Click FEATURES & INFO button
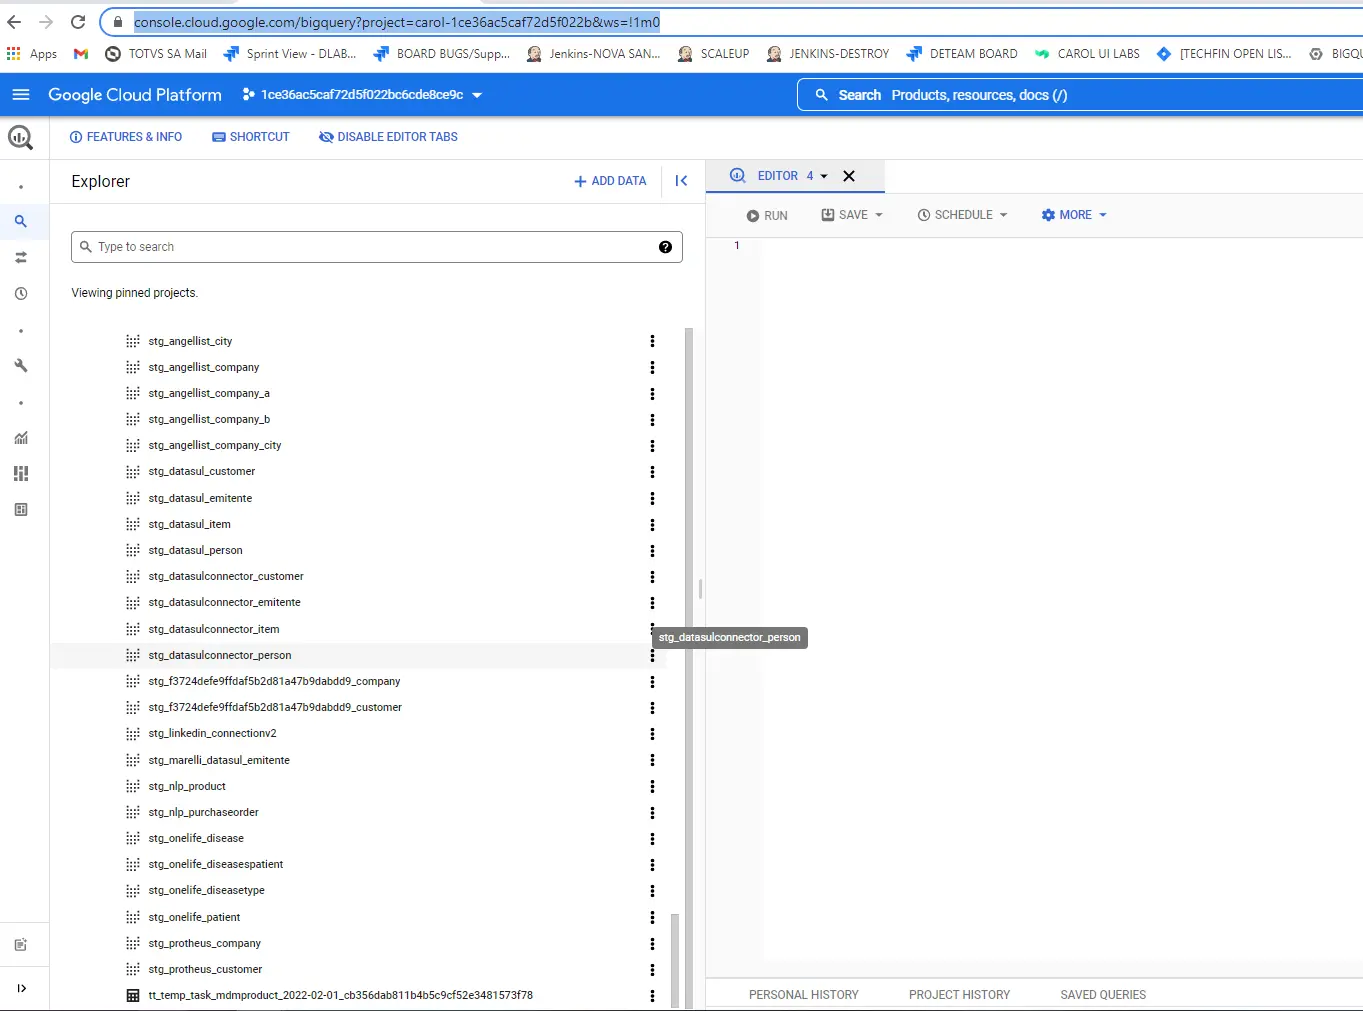 [x=126, y=137]
